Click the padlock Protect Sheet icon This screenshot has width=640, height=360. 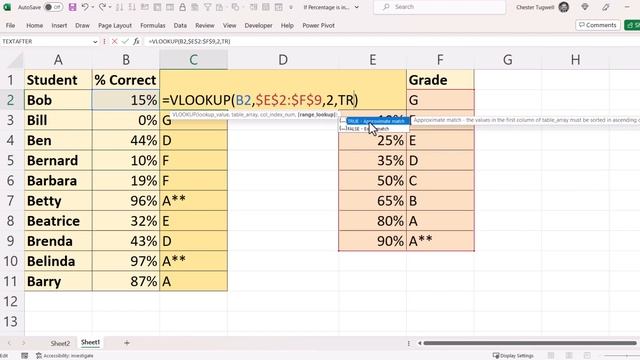point(182,7)
